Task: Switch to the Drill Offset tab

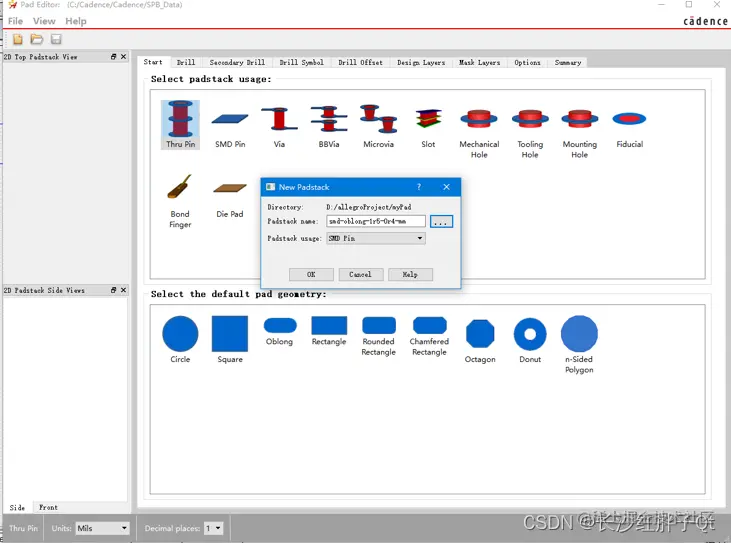Action: tap(360, 62)
